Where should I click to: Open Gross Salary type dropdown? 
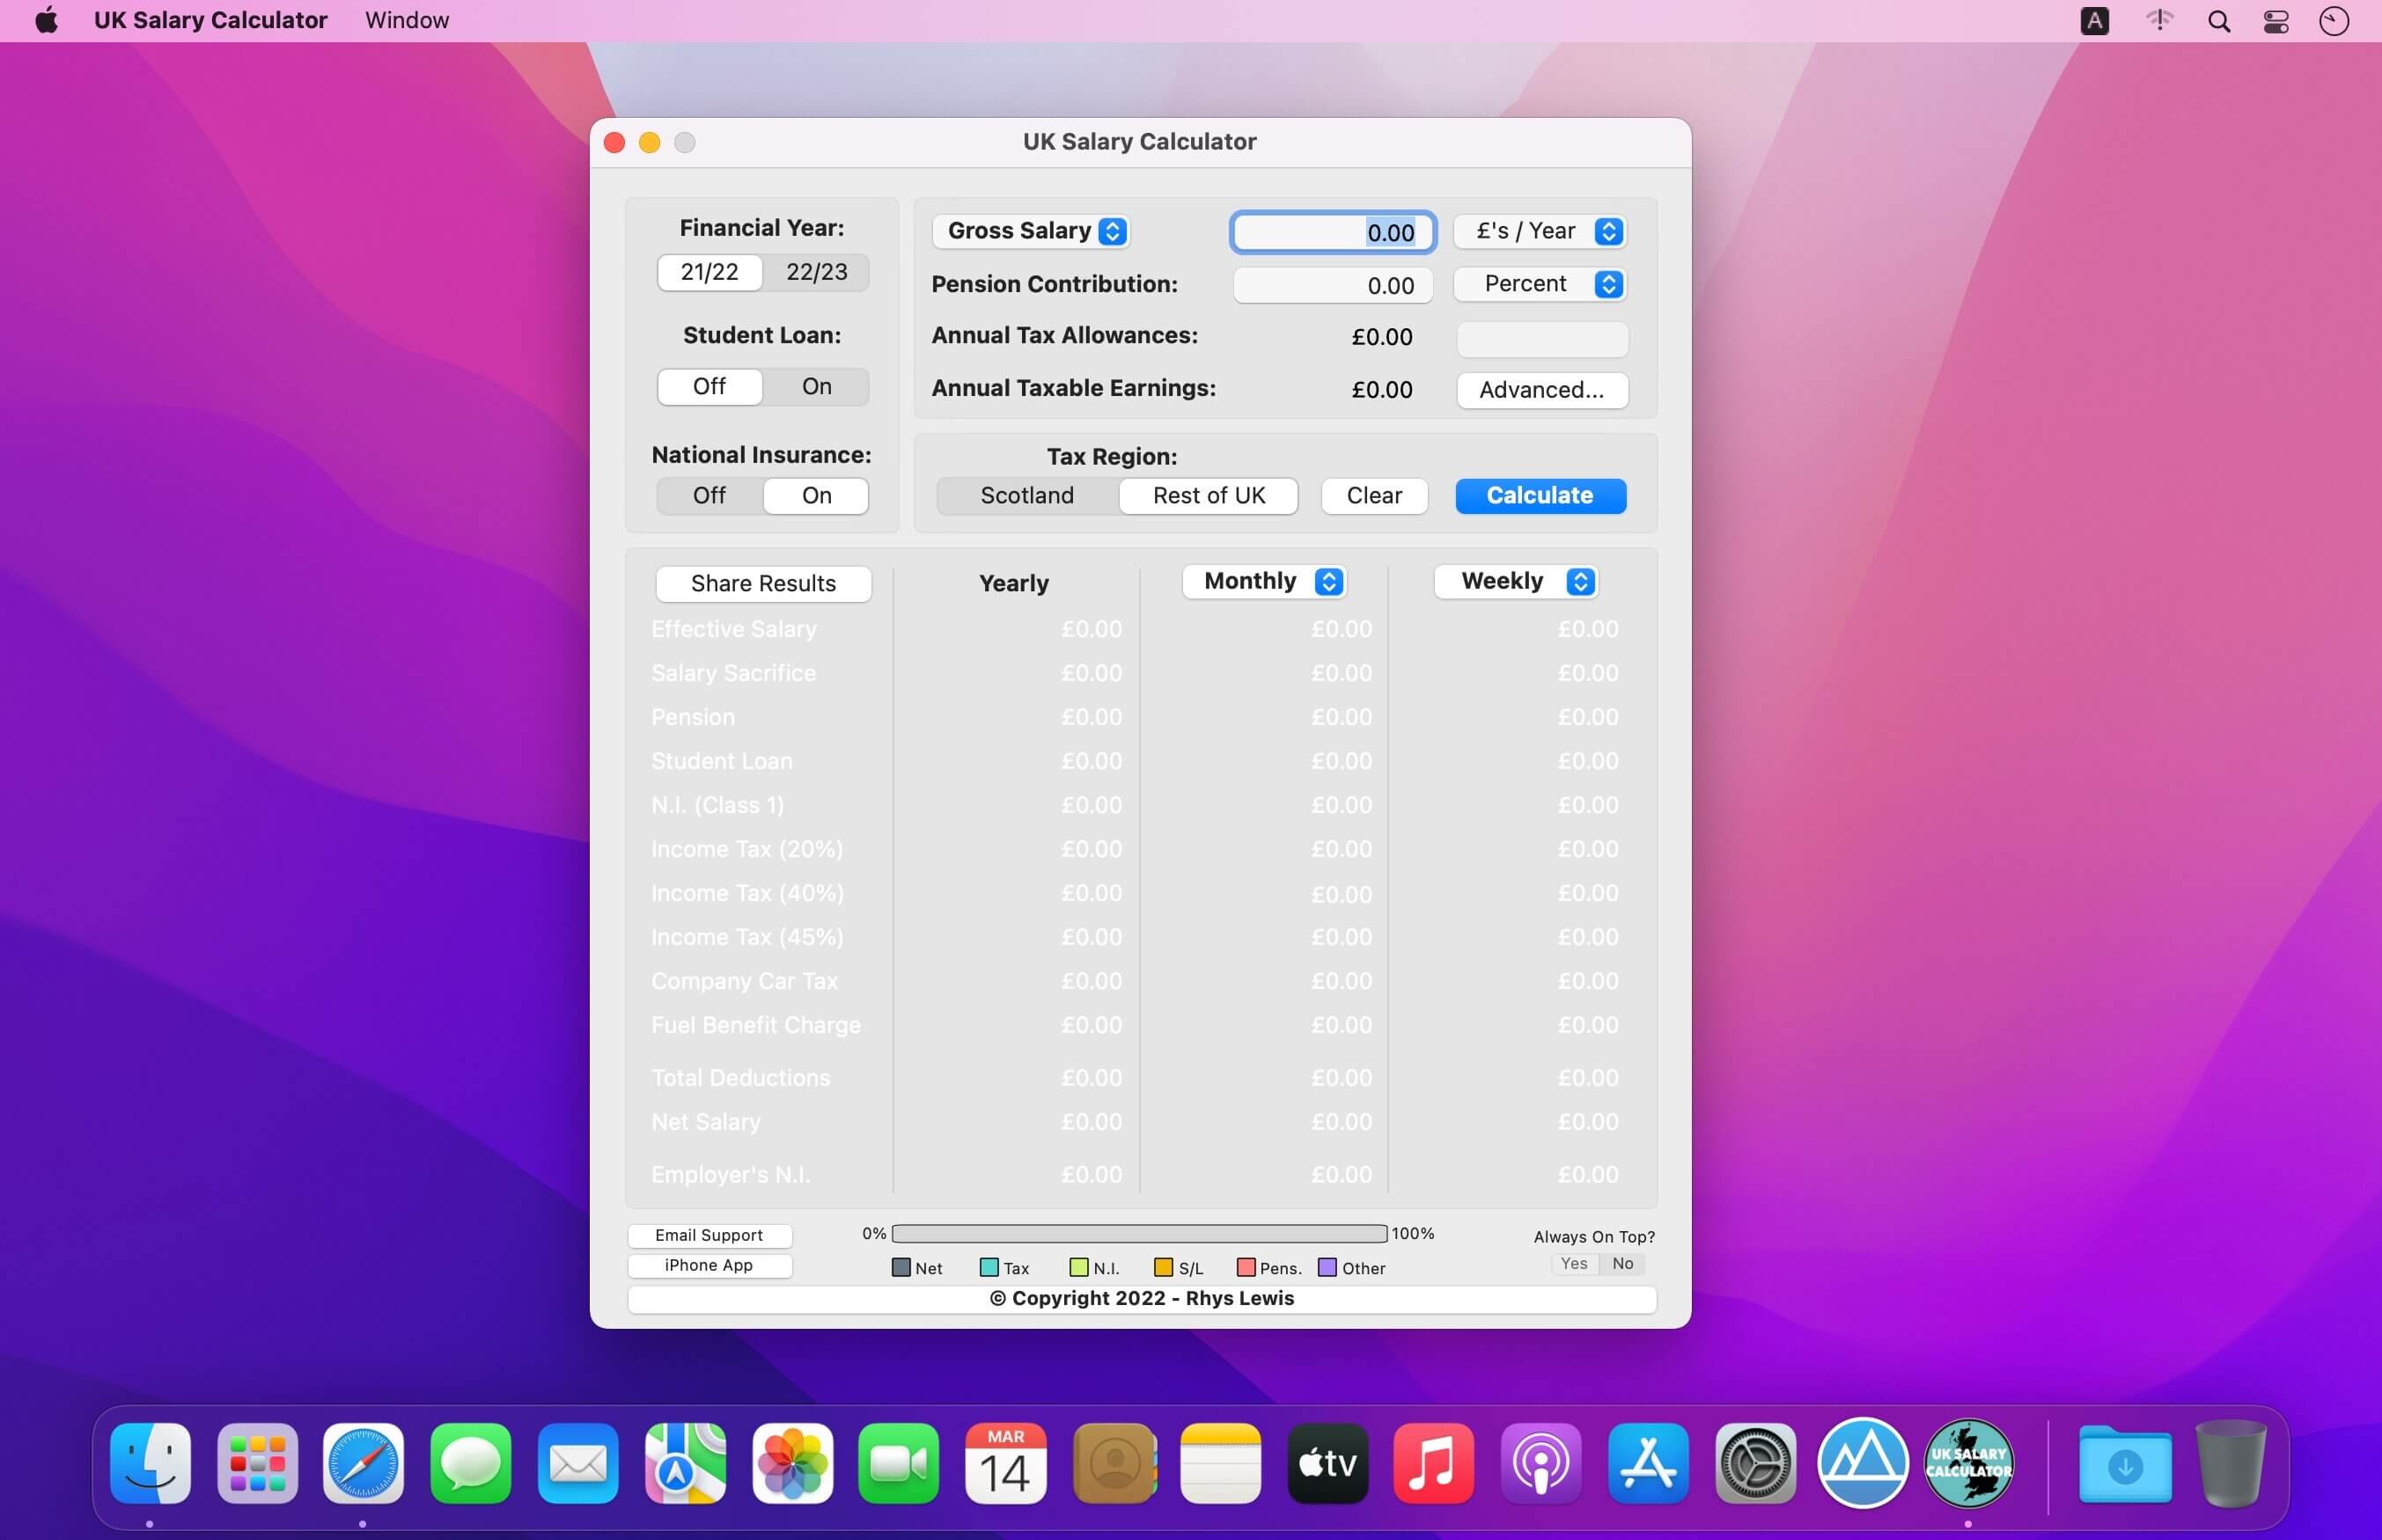pos(1031,231)
